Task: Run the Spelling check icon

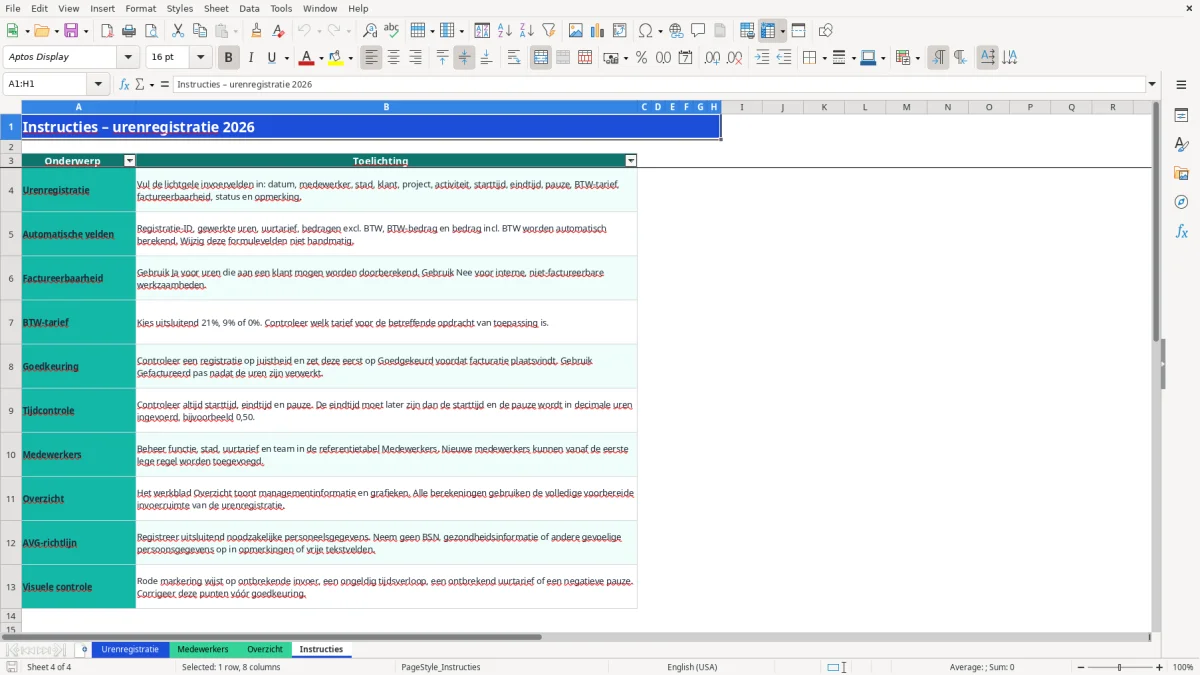Action: click(x=392, y=31)
